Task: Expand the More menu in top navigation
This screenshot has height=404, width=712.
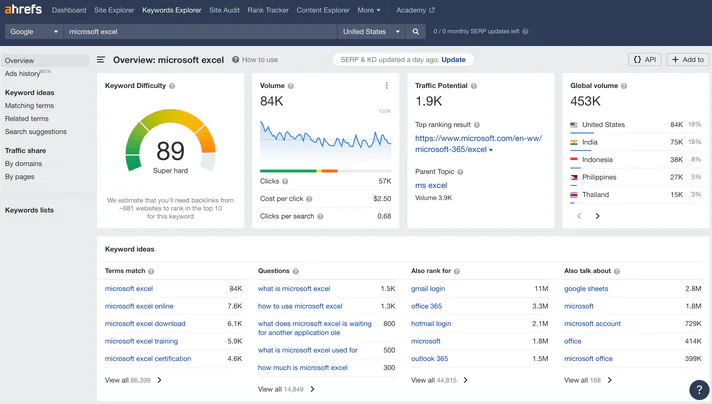Action: coord(369,10)
